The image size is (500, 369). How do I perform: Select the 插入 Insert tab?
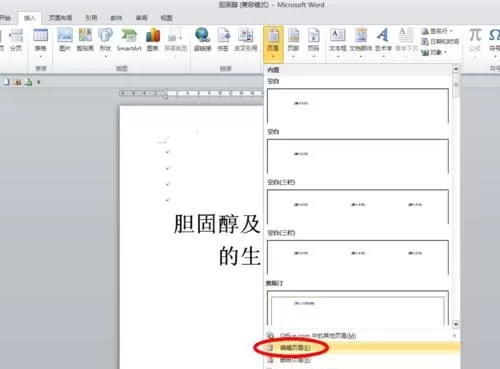coord(30,18)
